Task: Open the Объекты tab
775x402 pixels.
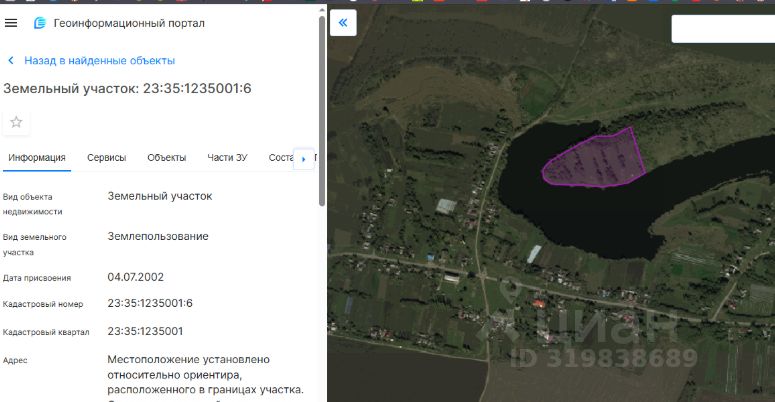Action: tap(167, 158)
